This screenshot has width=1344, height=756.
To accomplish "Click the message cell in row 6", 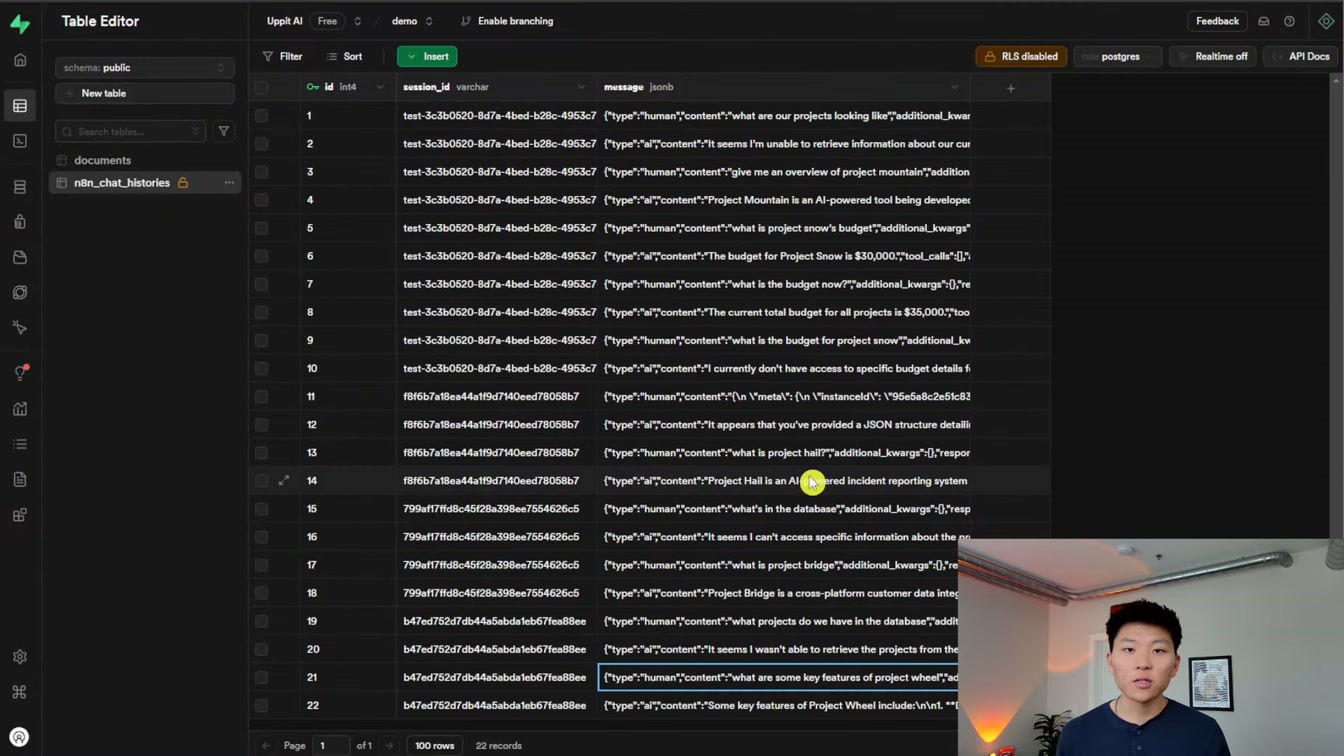I will 784,256.
